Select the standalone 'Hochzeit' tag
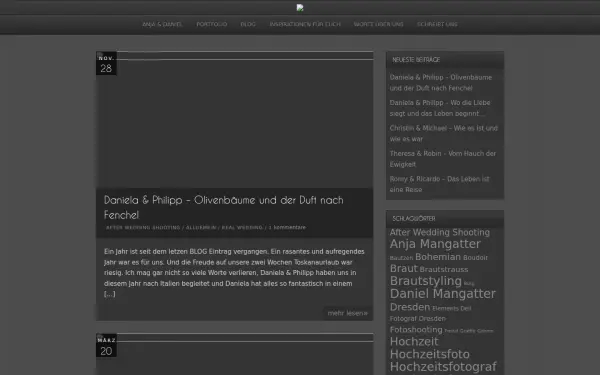This screenshot has height=375, width=600. click(x=414, y=341)
